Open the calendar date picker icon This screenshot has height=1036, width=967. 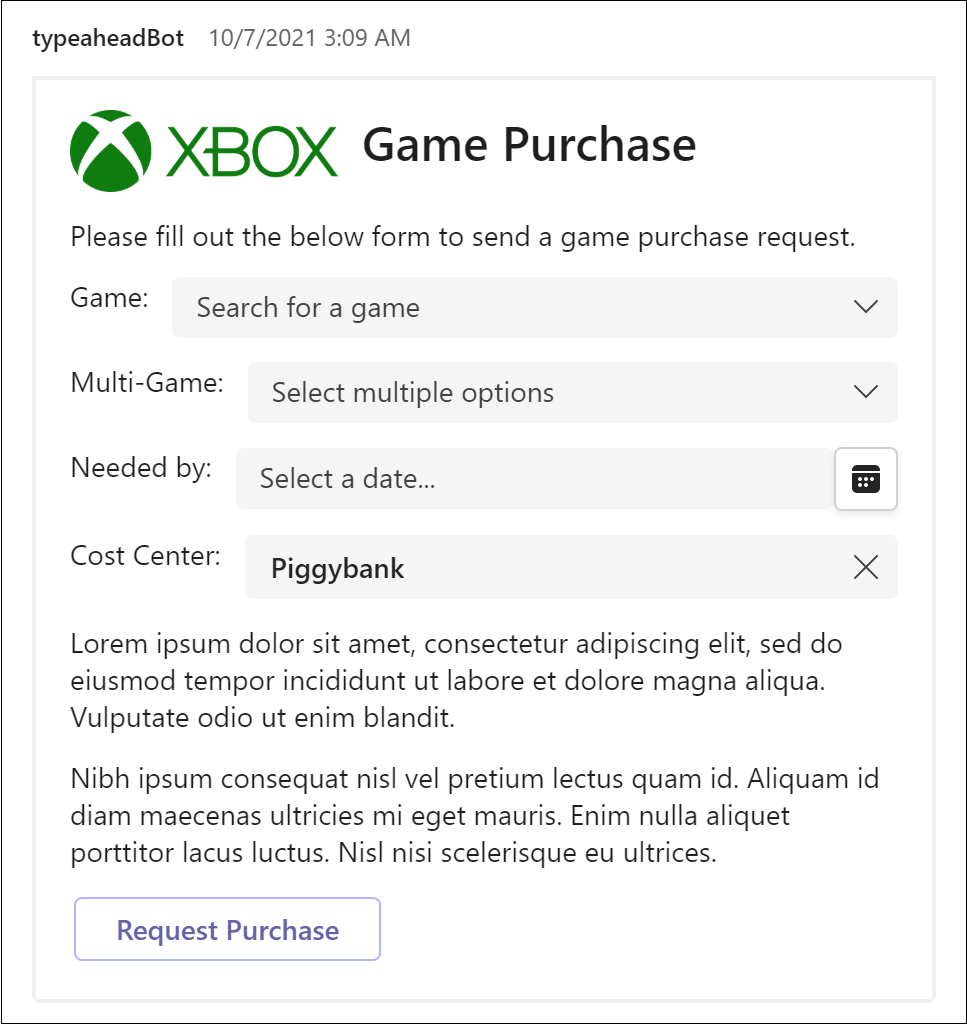[x=865, y=479]
